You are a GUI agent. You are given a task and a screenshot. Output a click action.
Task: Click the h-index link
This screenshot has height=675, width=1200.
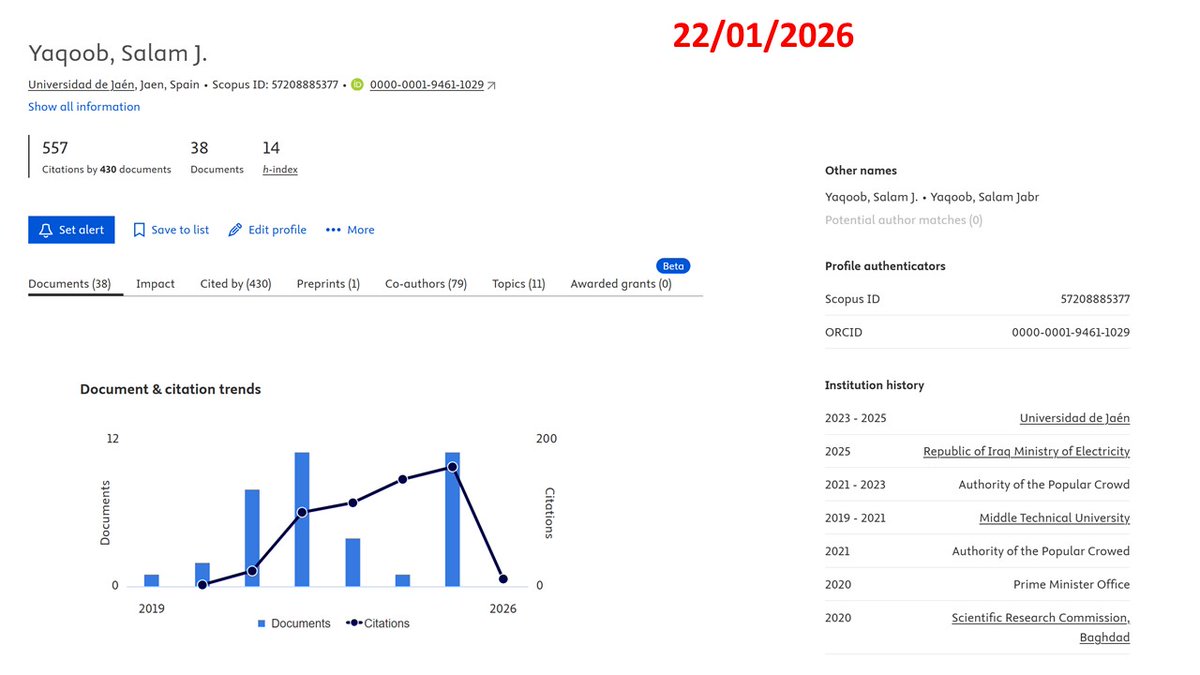(280, 170)
